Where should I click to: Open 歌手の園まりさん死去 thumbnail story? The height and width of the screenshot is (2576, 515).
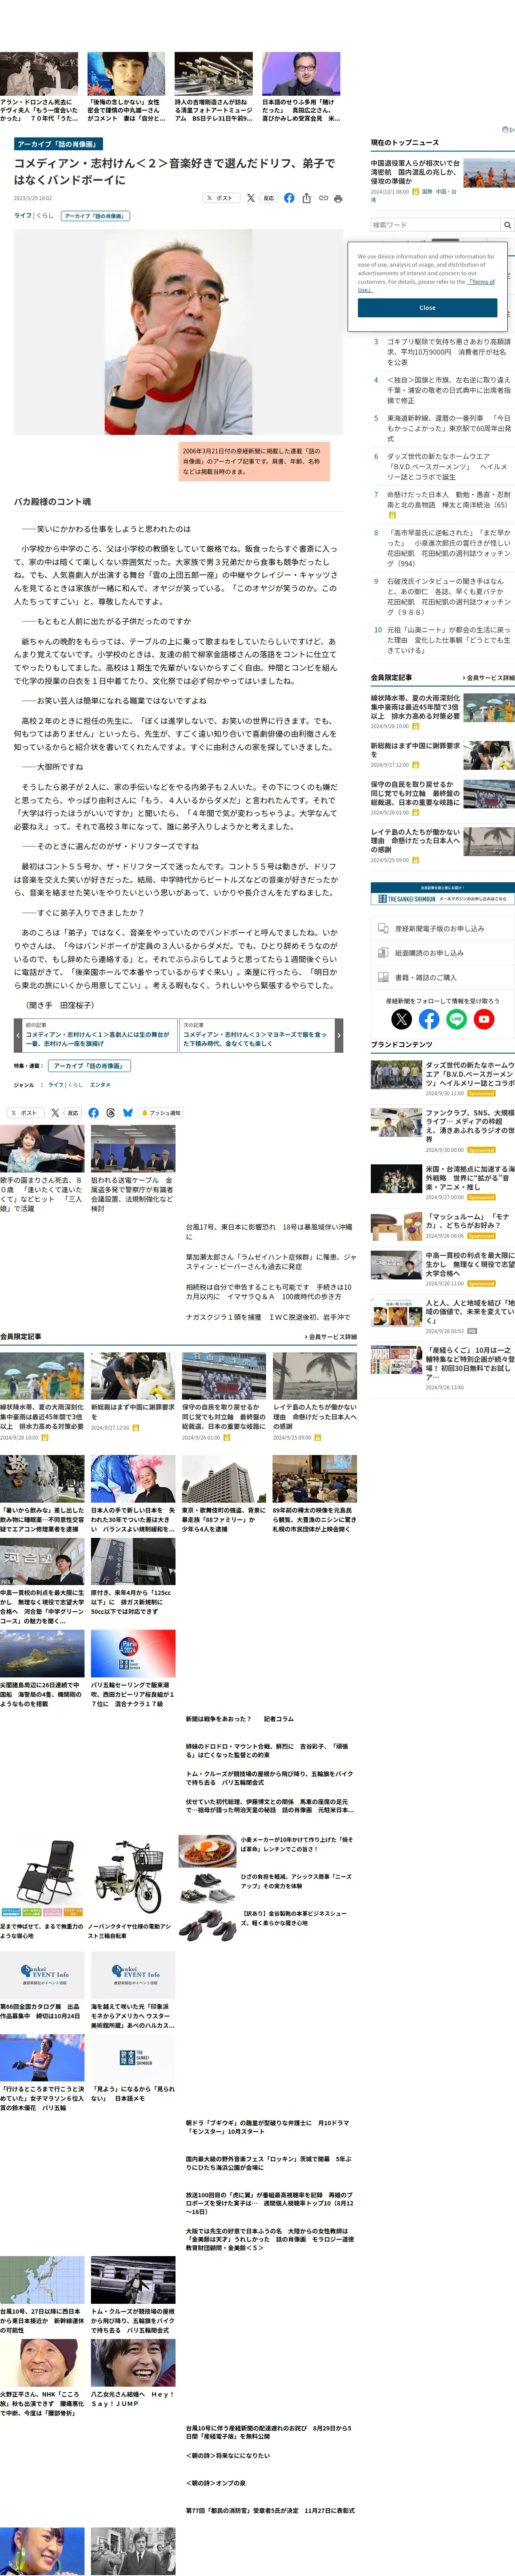pyautogui.click(x=42, y=1169)
